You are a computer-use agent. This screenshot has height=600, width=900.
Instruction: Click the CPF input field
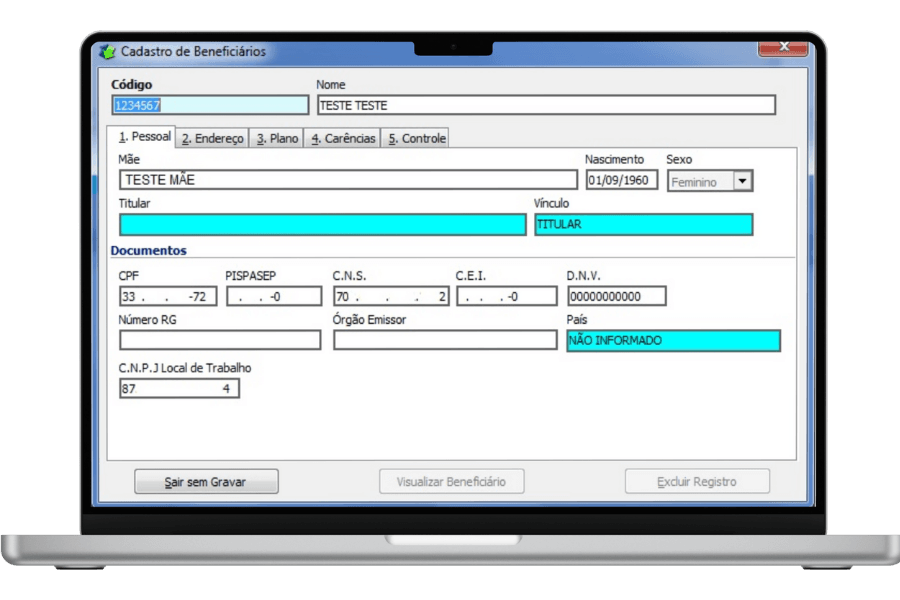168,297
